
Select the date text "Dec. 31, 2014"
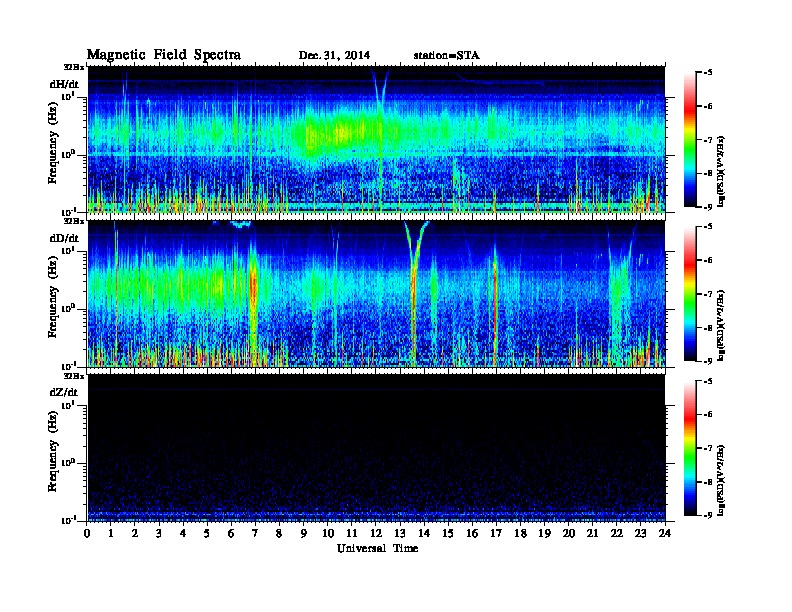tap(334, 56)
